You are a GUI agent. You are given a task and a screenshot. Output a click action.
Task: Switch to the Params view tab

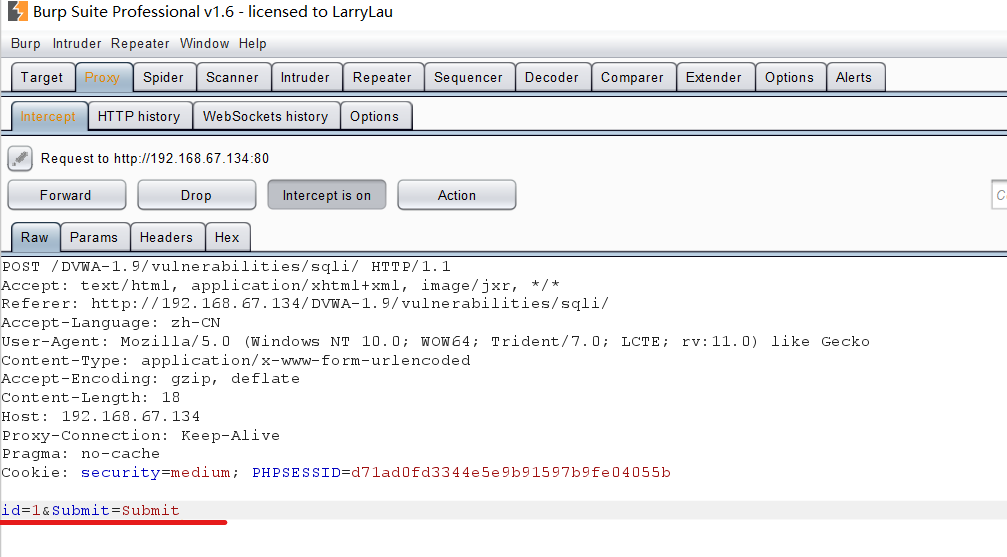coord(94,237)
